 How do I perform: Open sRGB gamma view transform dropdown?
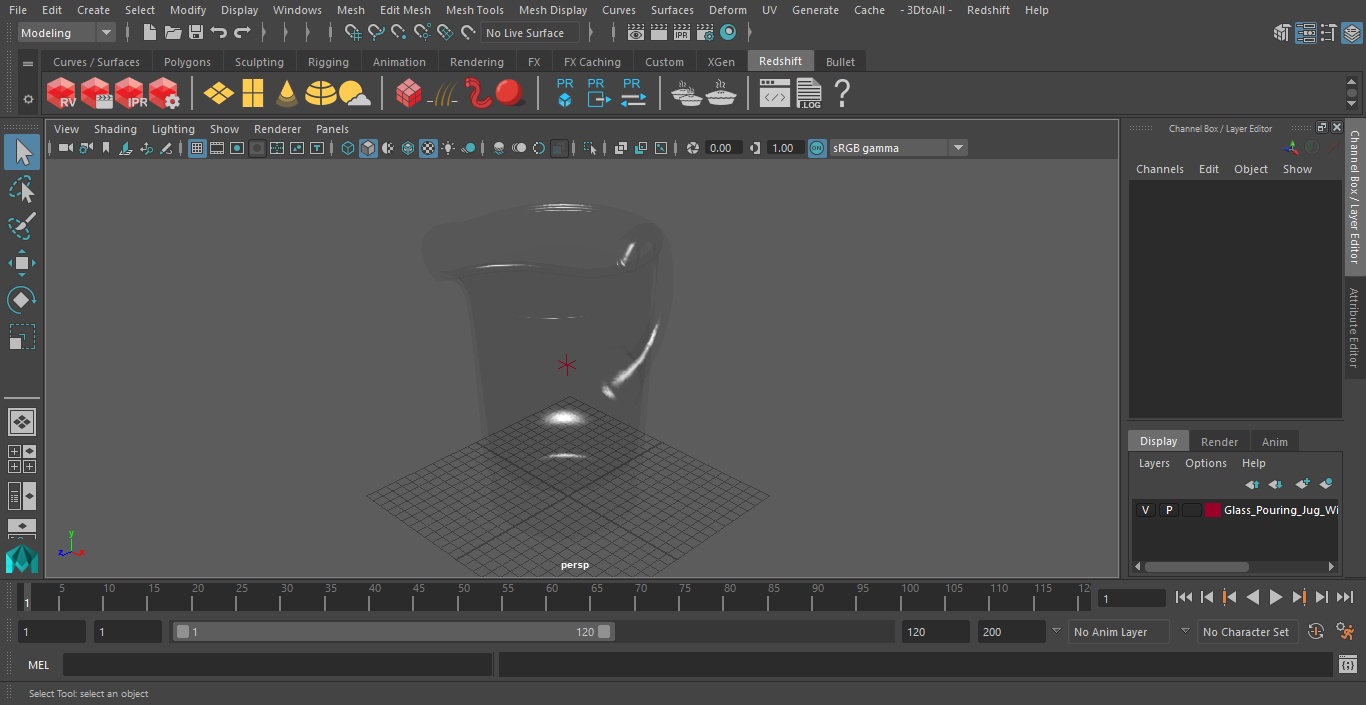point(897,148)
